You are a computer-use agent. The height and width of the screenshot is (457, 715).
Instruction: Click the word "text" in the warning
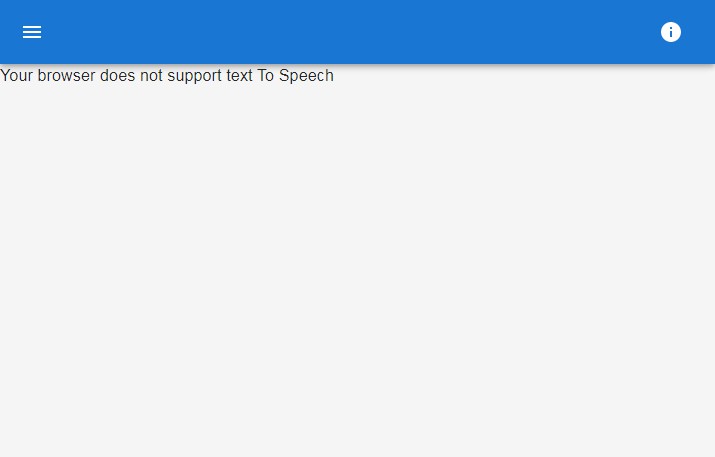(x=240, y=76)
